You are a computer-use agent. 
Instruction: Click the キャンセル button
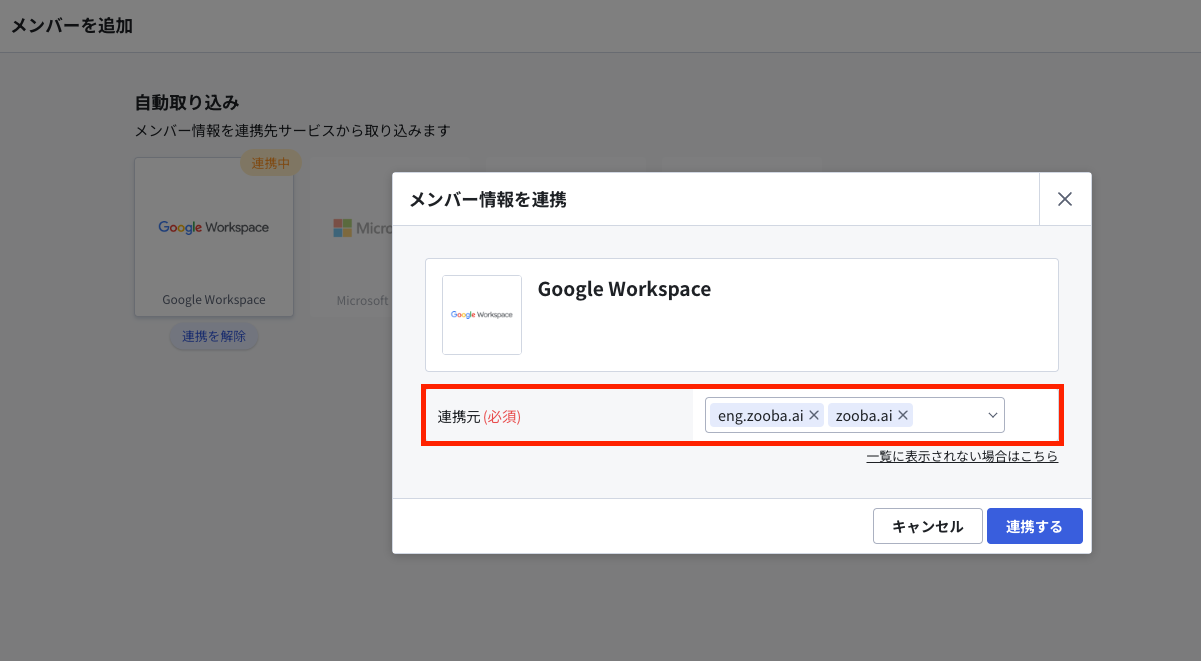click(927, 526)
